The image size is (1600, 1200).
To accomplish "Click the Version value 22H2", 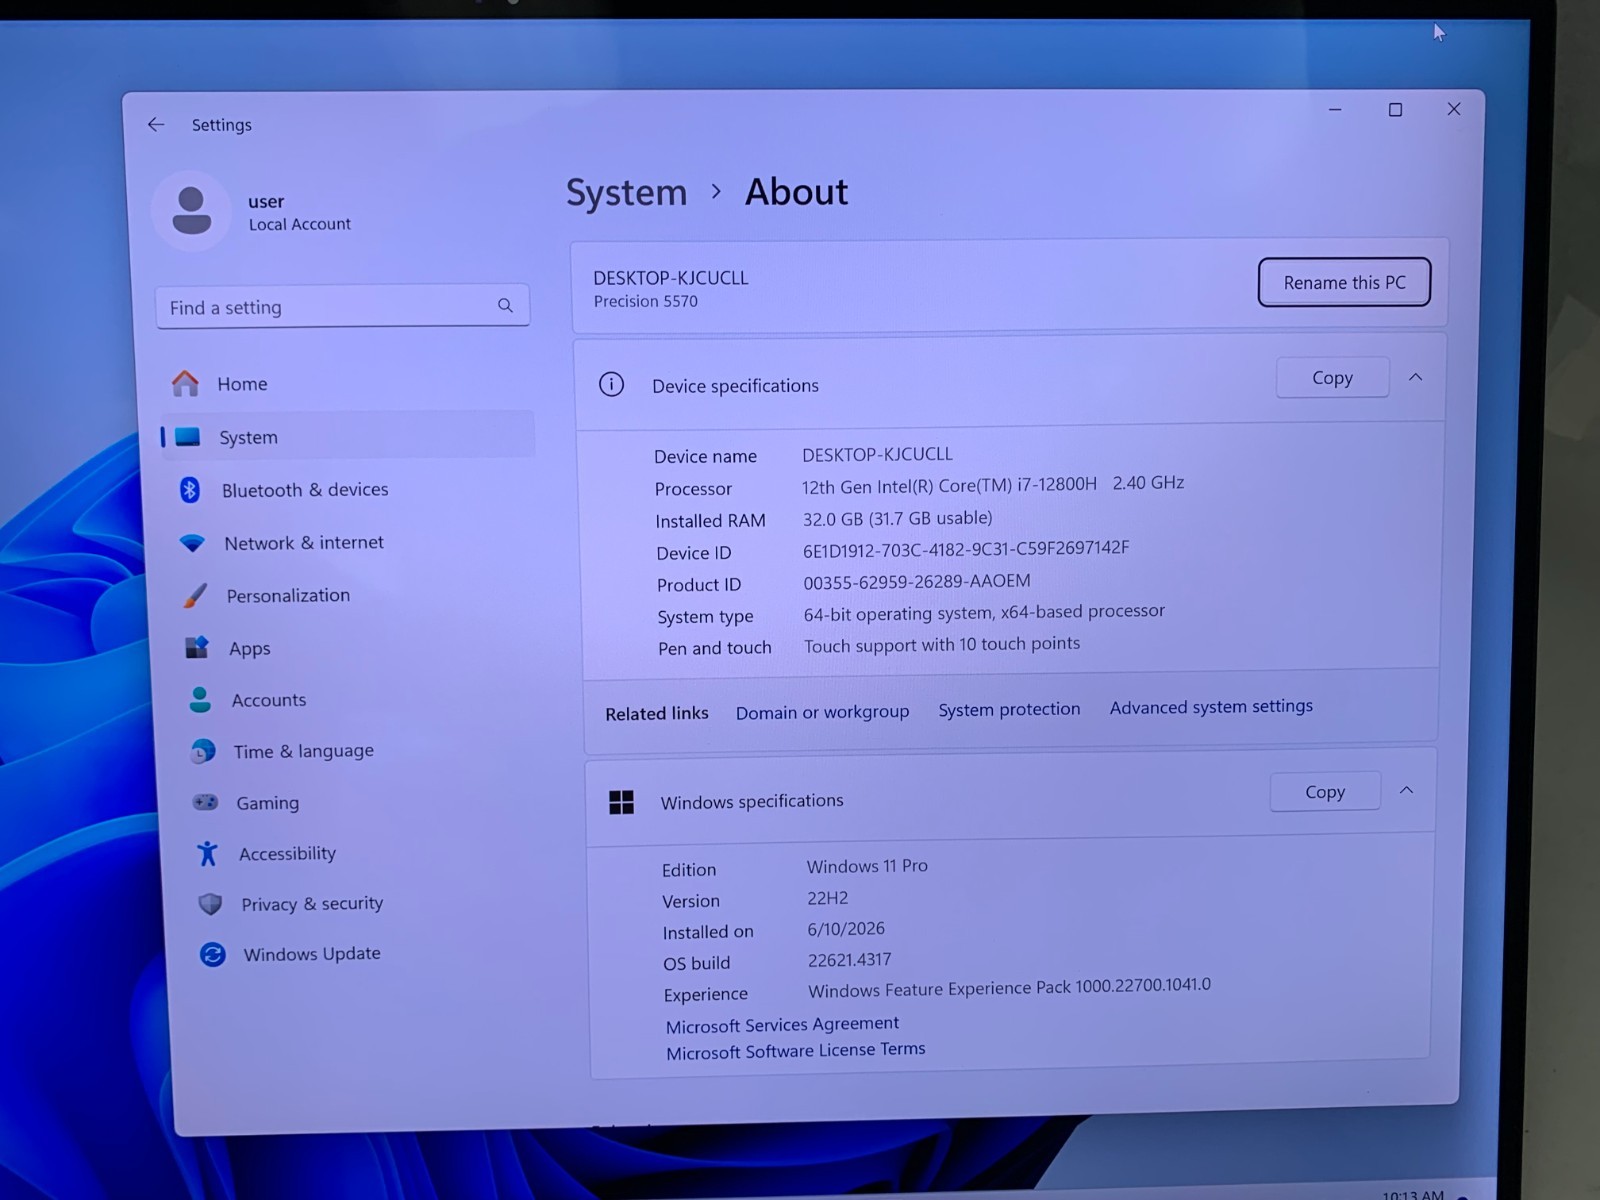I will (x=827, y=898).
